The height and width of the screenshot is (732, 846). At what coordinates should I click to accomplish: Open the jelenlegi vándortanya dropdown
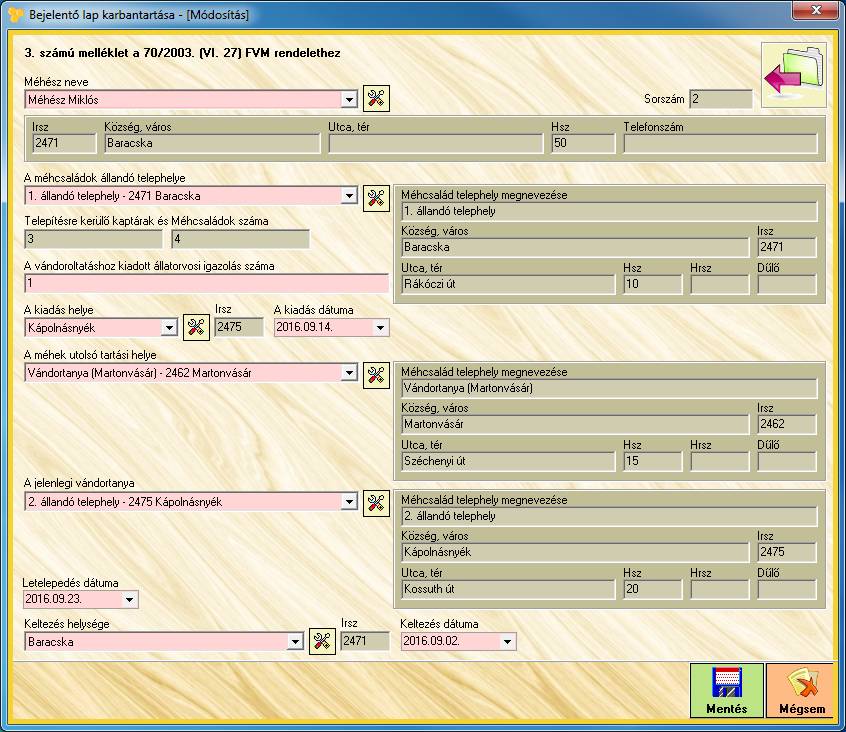(x=349, y=503)
